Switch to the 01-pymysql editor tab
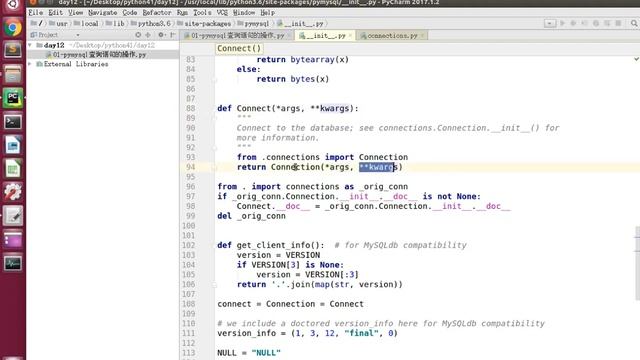Screen dimensions: 640x360 237,36
